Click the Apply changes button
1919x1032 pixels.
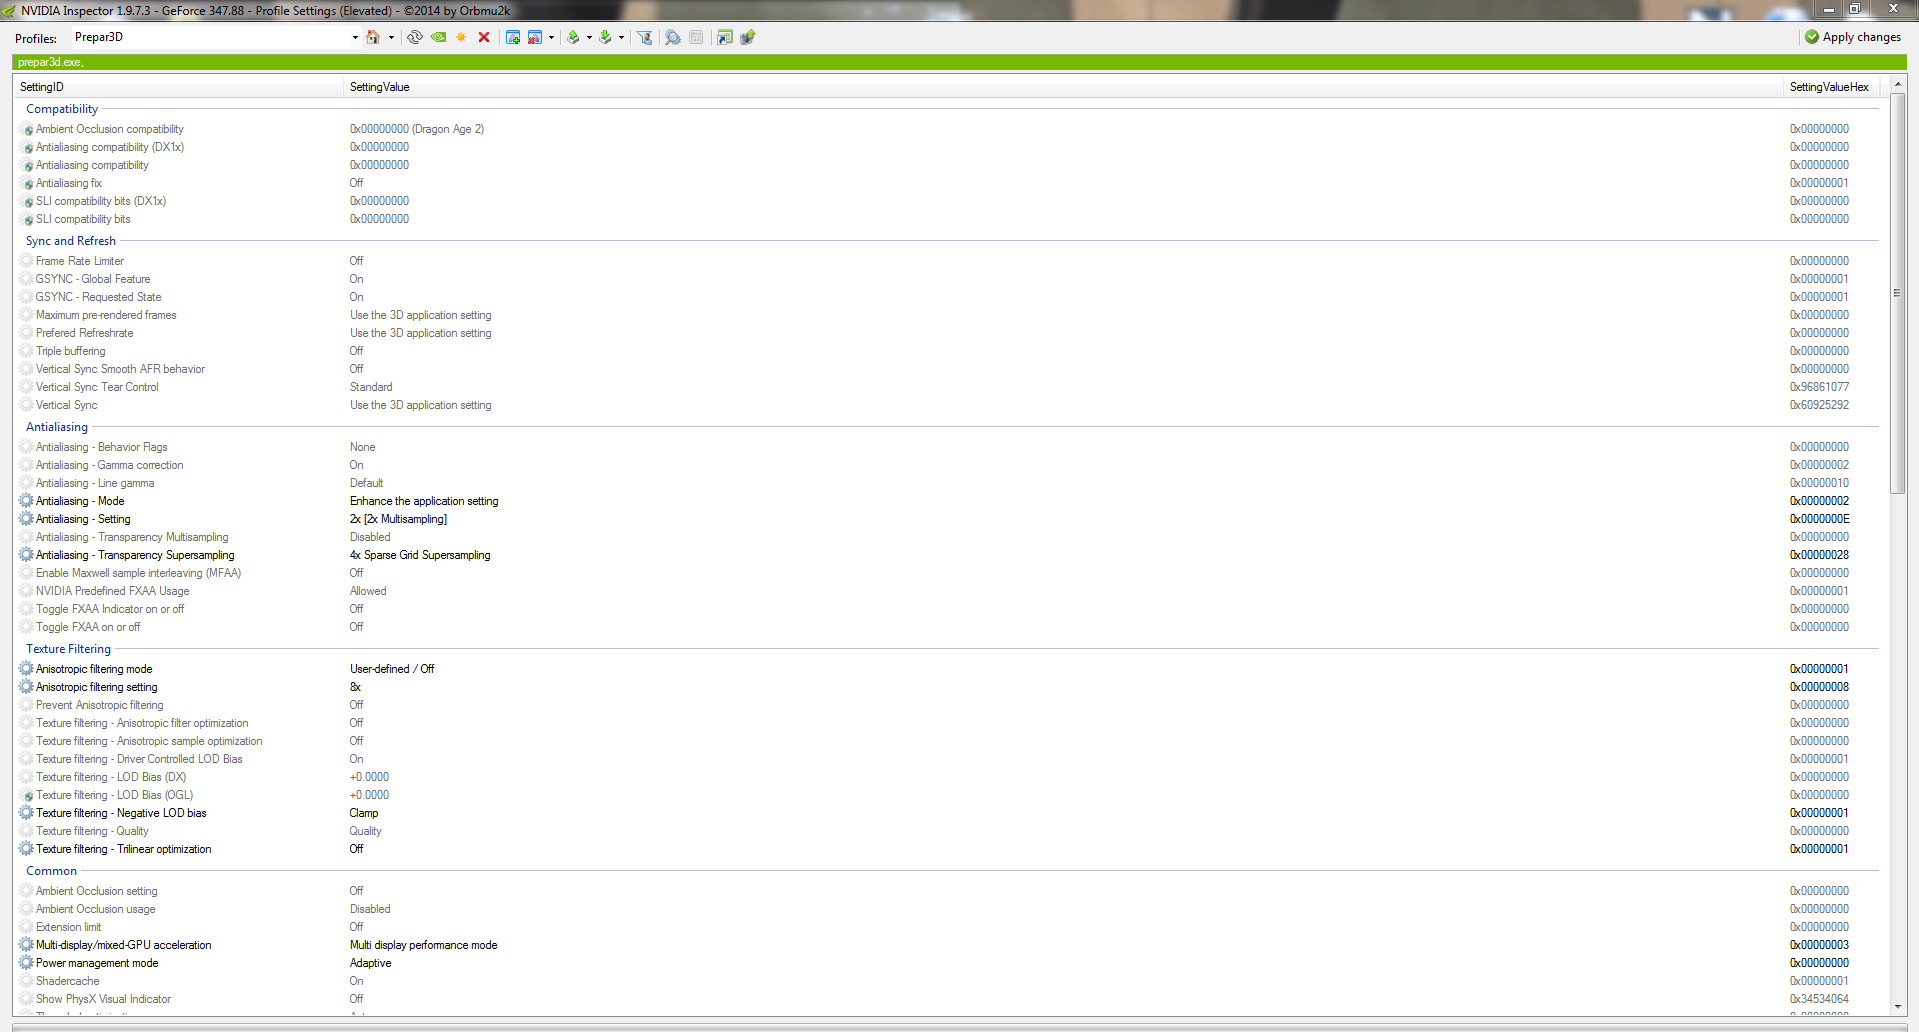1853,37
